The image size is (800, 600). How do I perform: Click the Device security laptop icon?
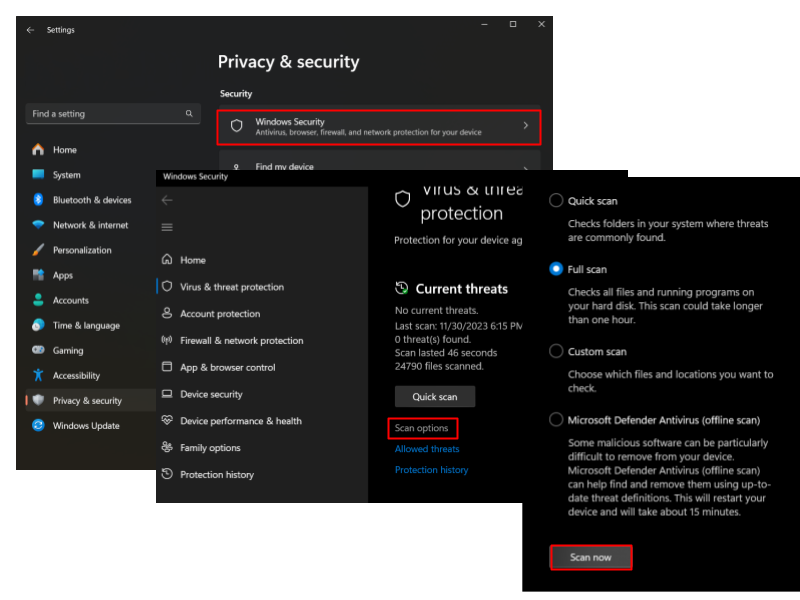pos(167,393)
